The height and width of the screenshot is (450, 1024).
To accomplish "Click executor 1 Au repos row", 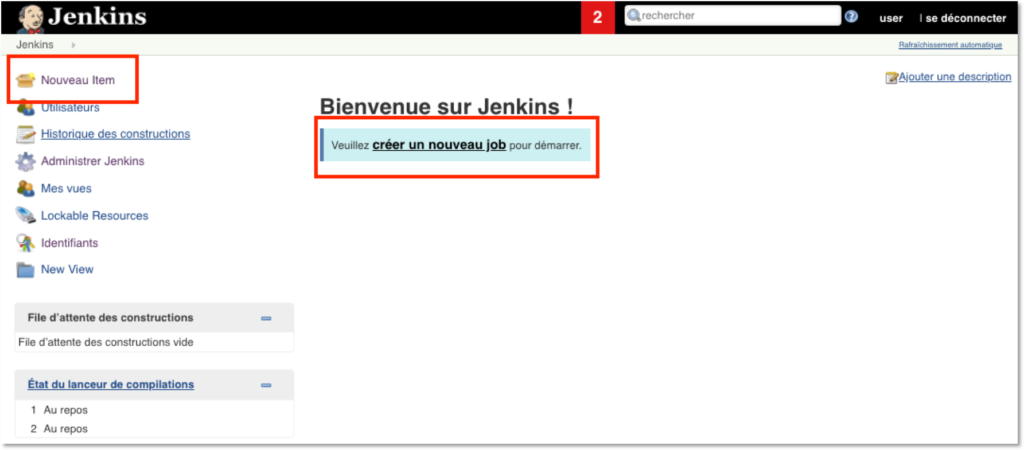I will pyautogui.click(x=154, y=410).
